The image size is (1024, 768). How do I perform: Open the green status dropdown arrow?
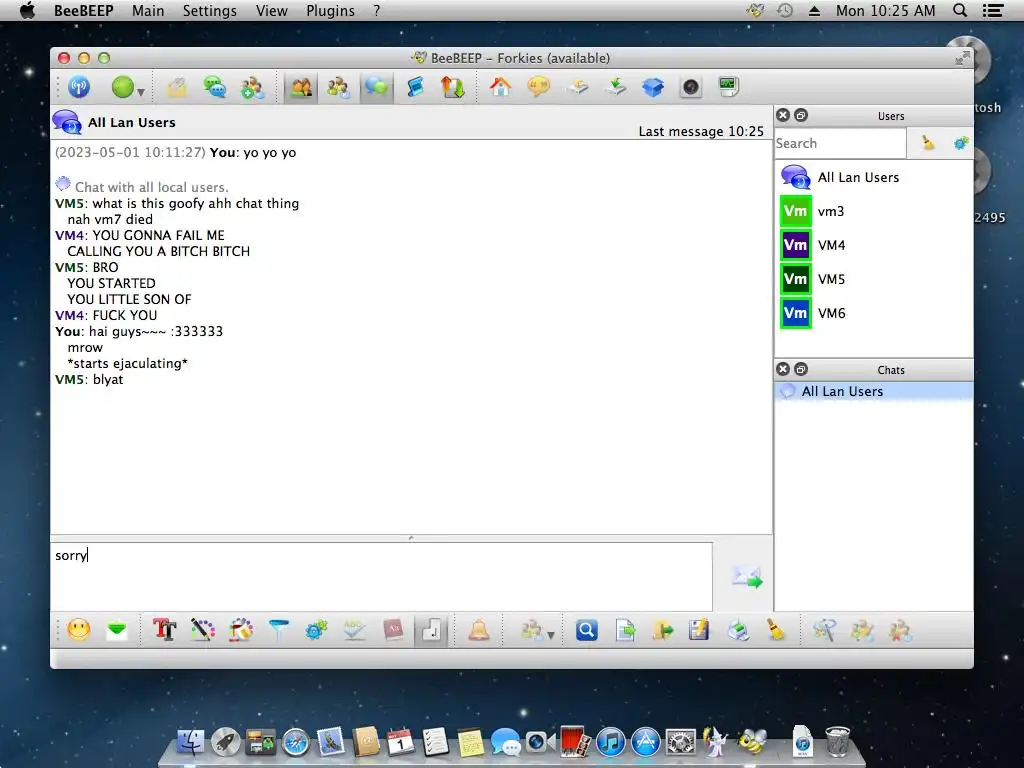140,92
